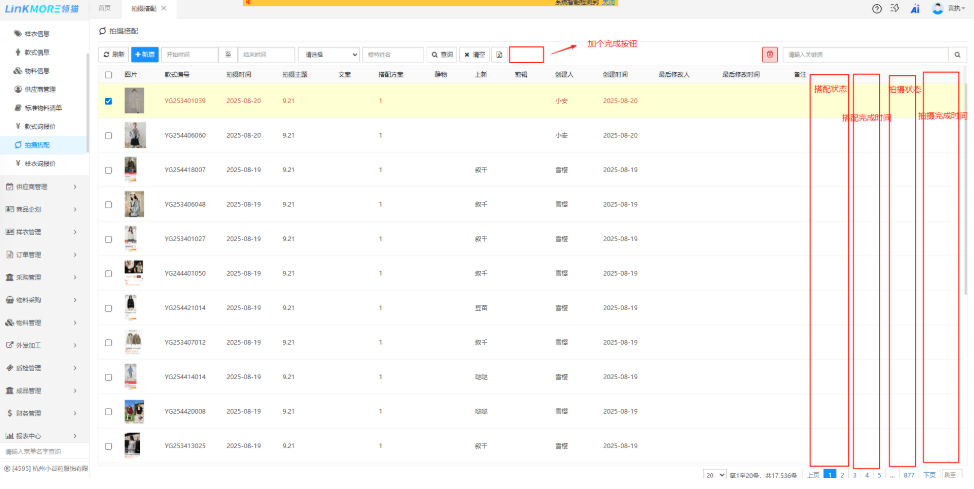The width and height of the screenshot is (974, 489).
Task: Open the AI assistant icon
Action: point(914,8)
